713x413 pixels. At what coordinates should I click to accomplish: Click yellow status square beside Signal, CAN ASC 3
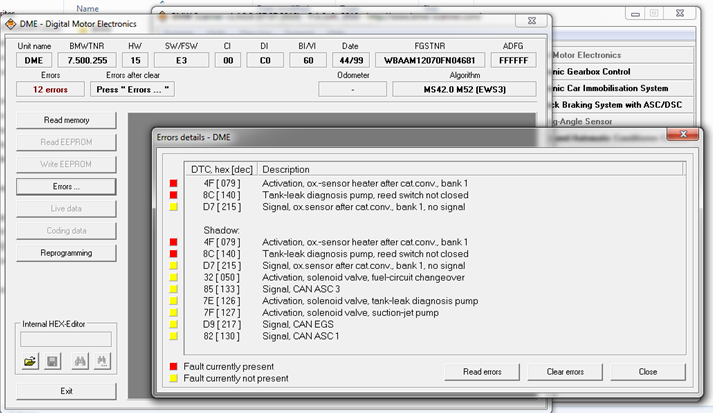[x=173, y=290]
